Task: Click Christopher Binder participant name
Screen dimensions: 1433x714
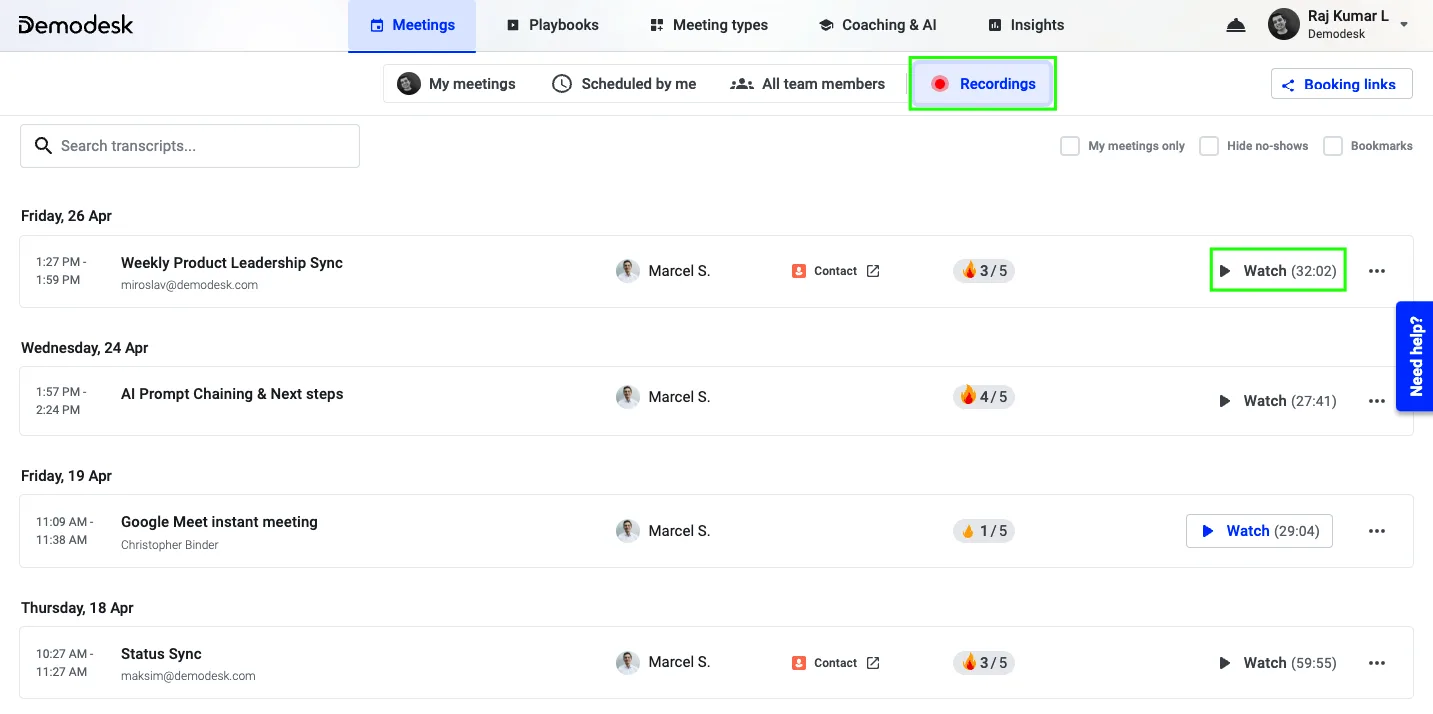Action: coord(170,545)
